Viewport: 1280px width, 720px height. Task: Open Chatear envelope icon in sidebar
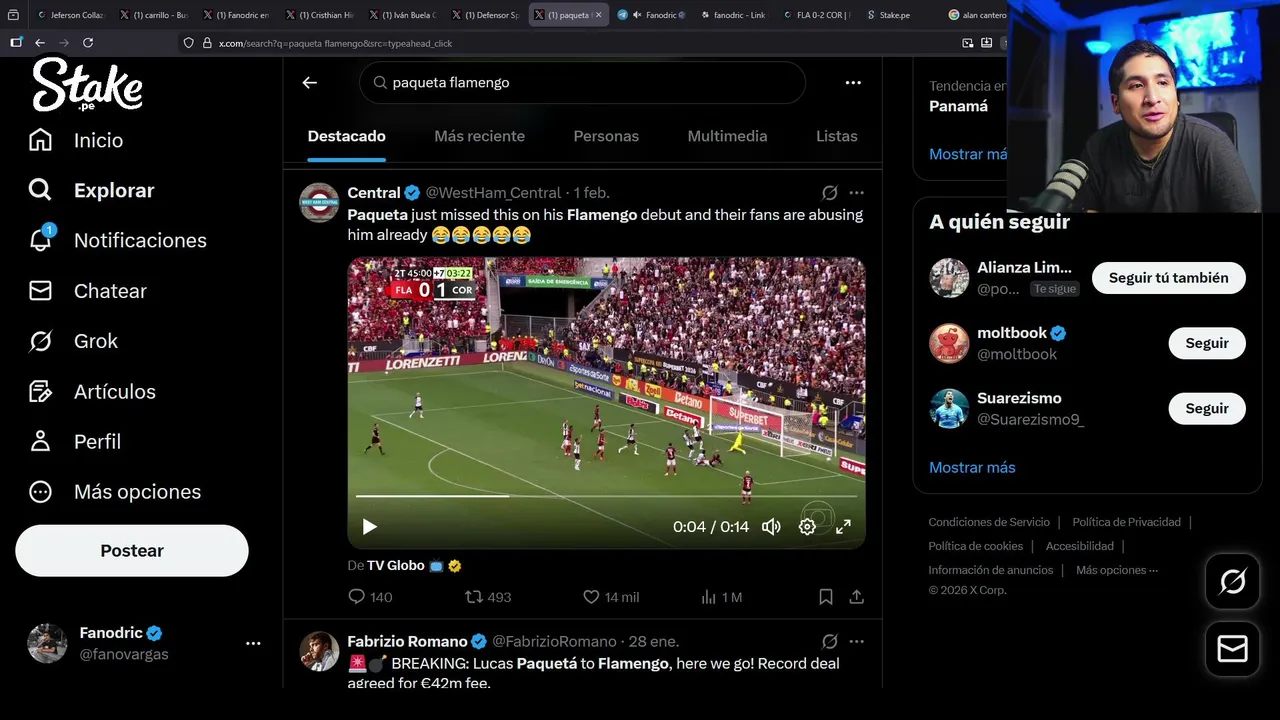coord(40,291)
